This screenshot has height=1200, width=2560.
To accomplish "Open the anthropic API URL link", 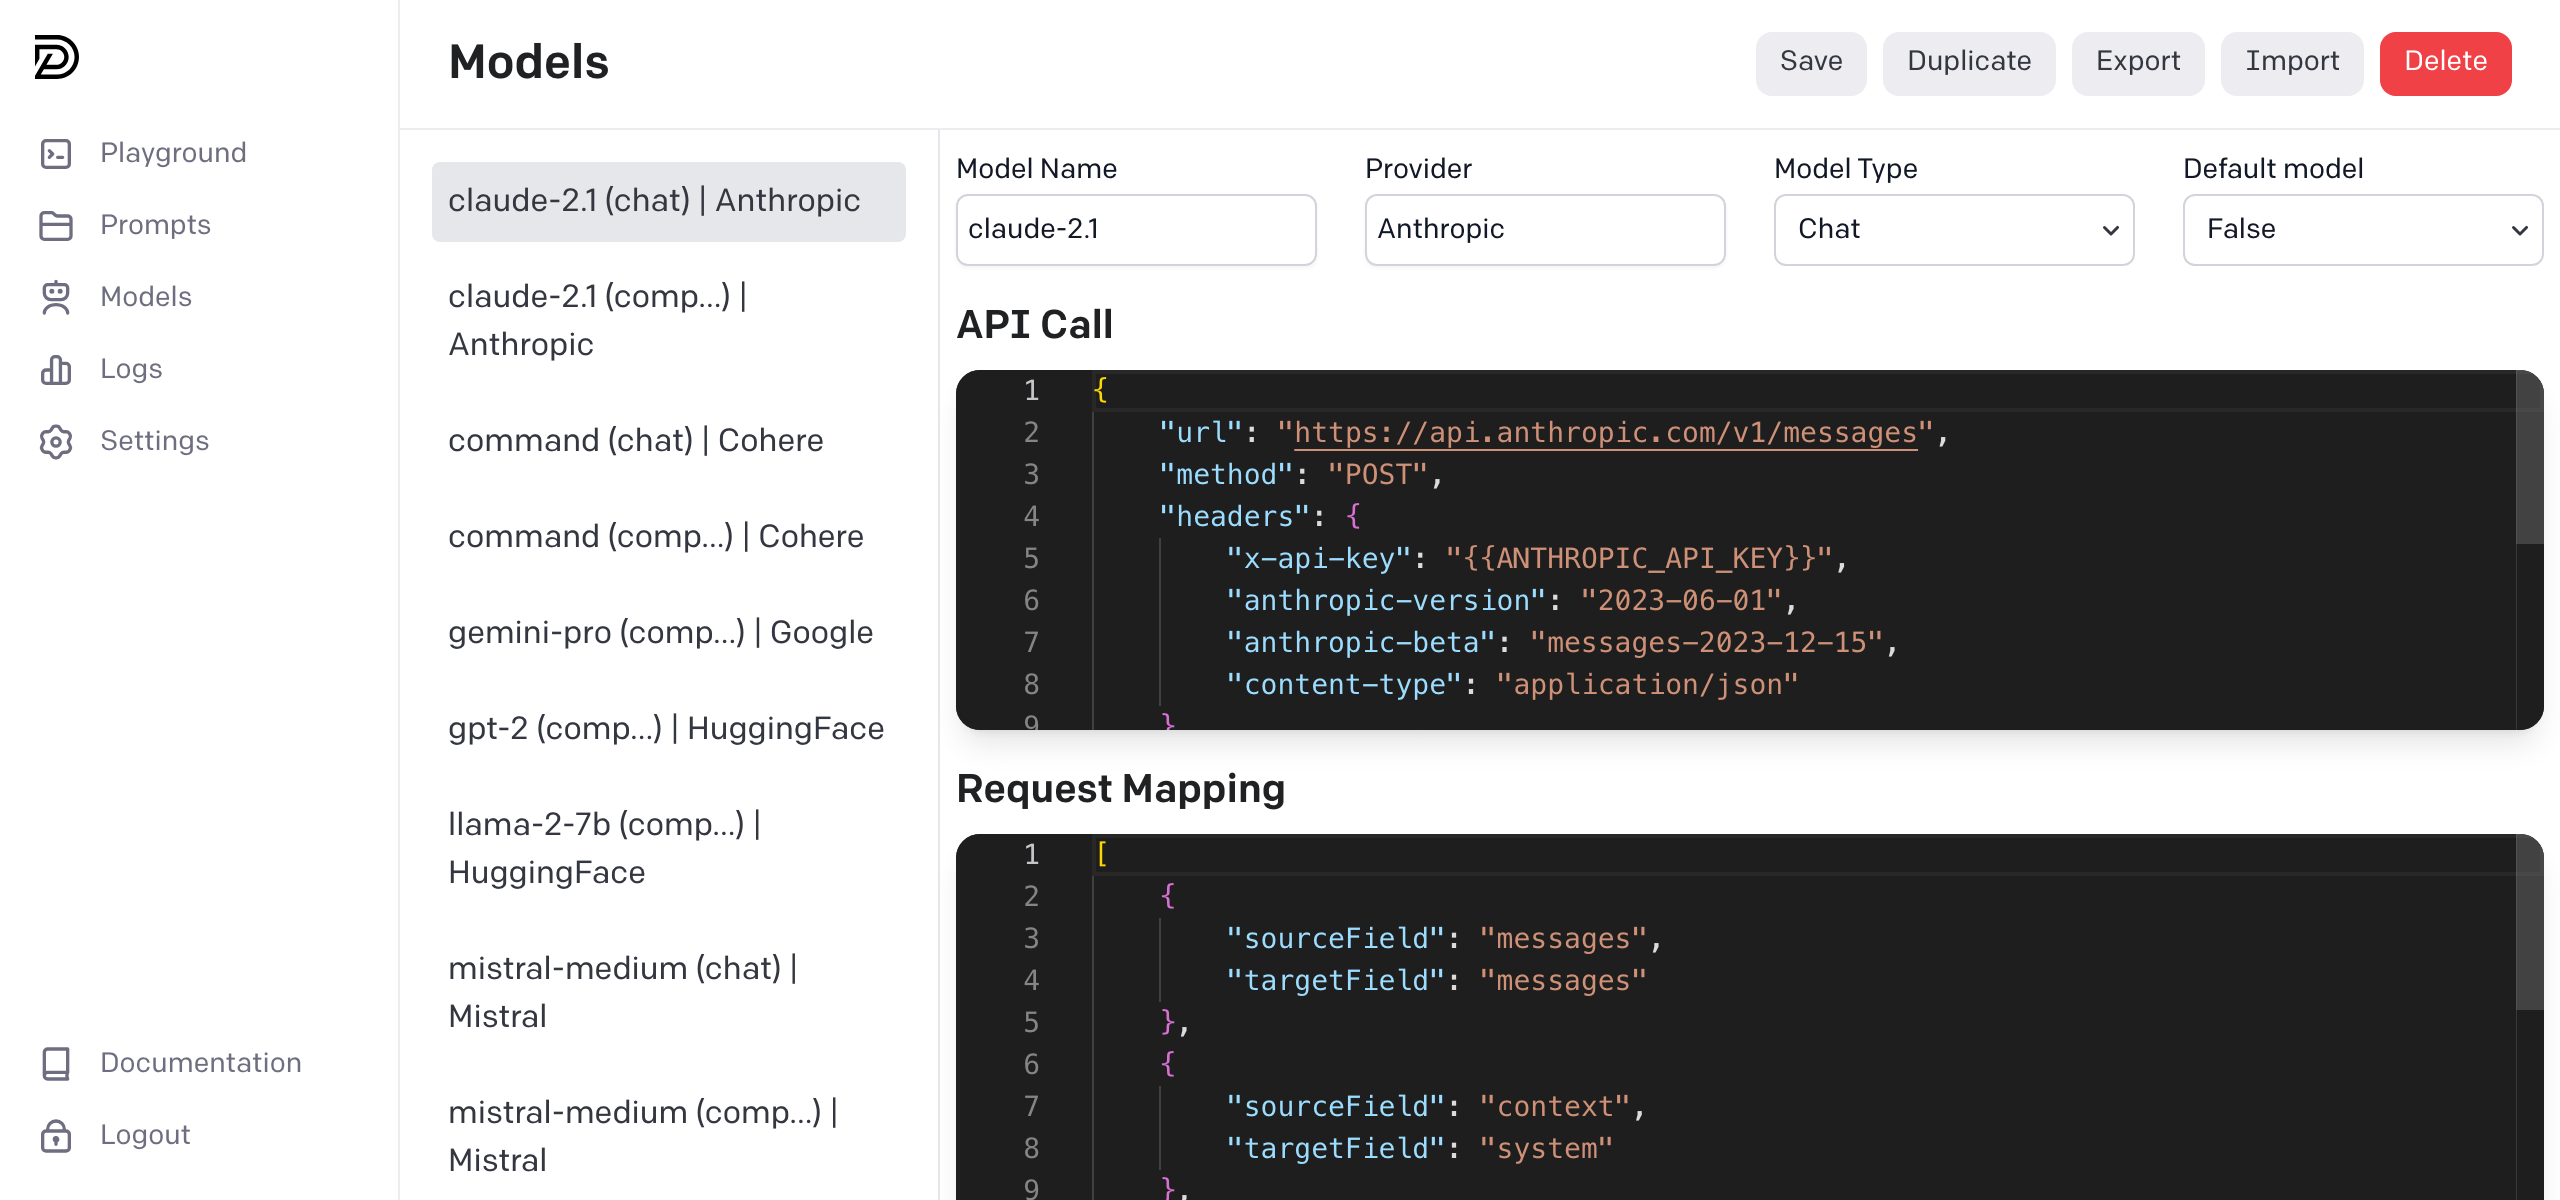I will [1605, 432].
